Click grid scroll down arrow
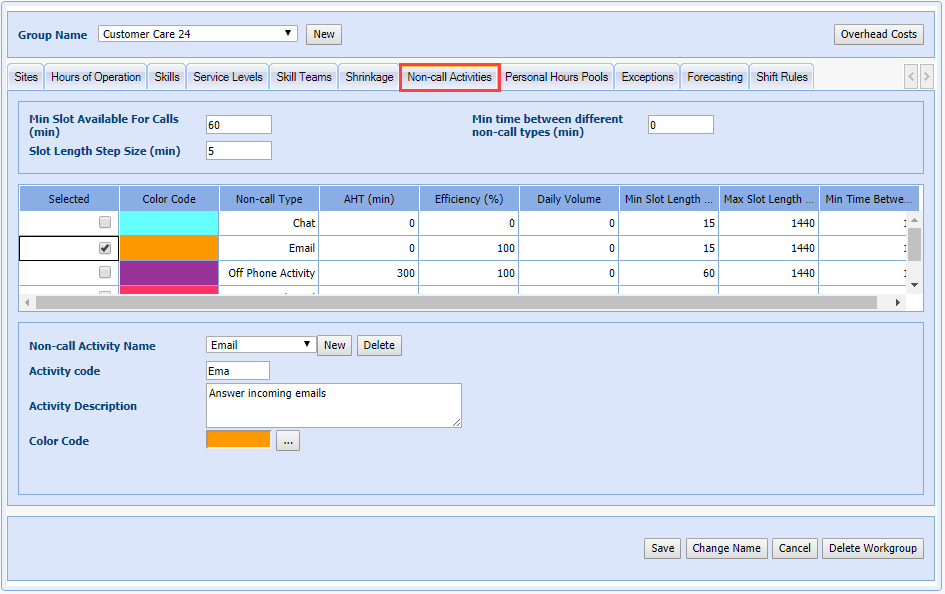The width and height of the screenshot is (945, 594). [913, 285]
